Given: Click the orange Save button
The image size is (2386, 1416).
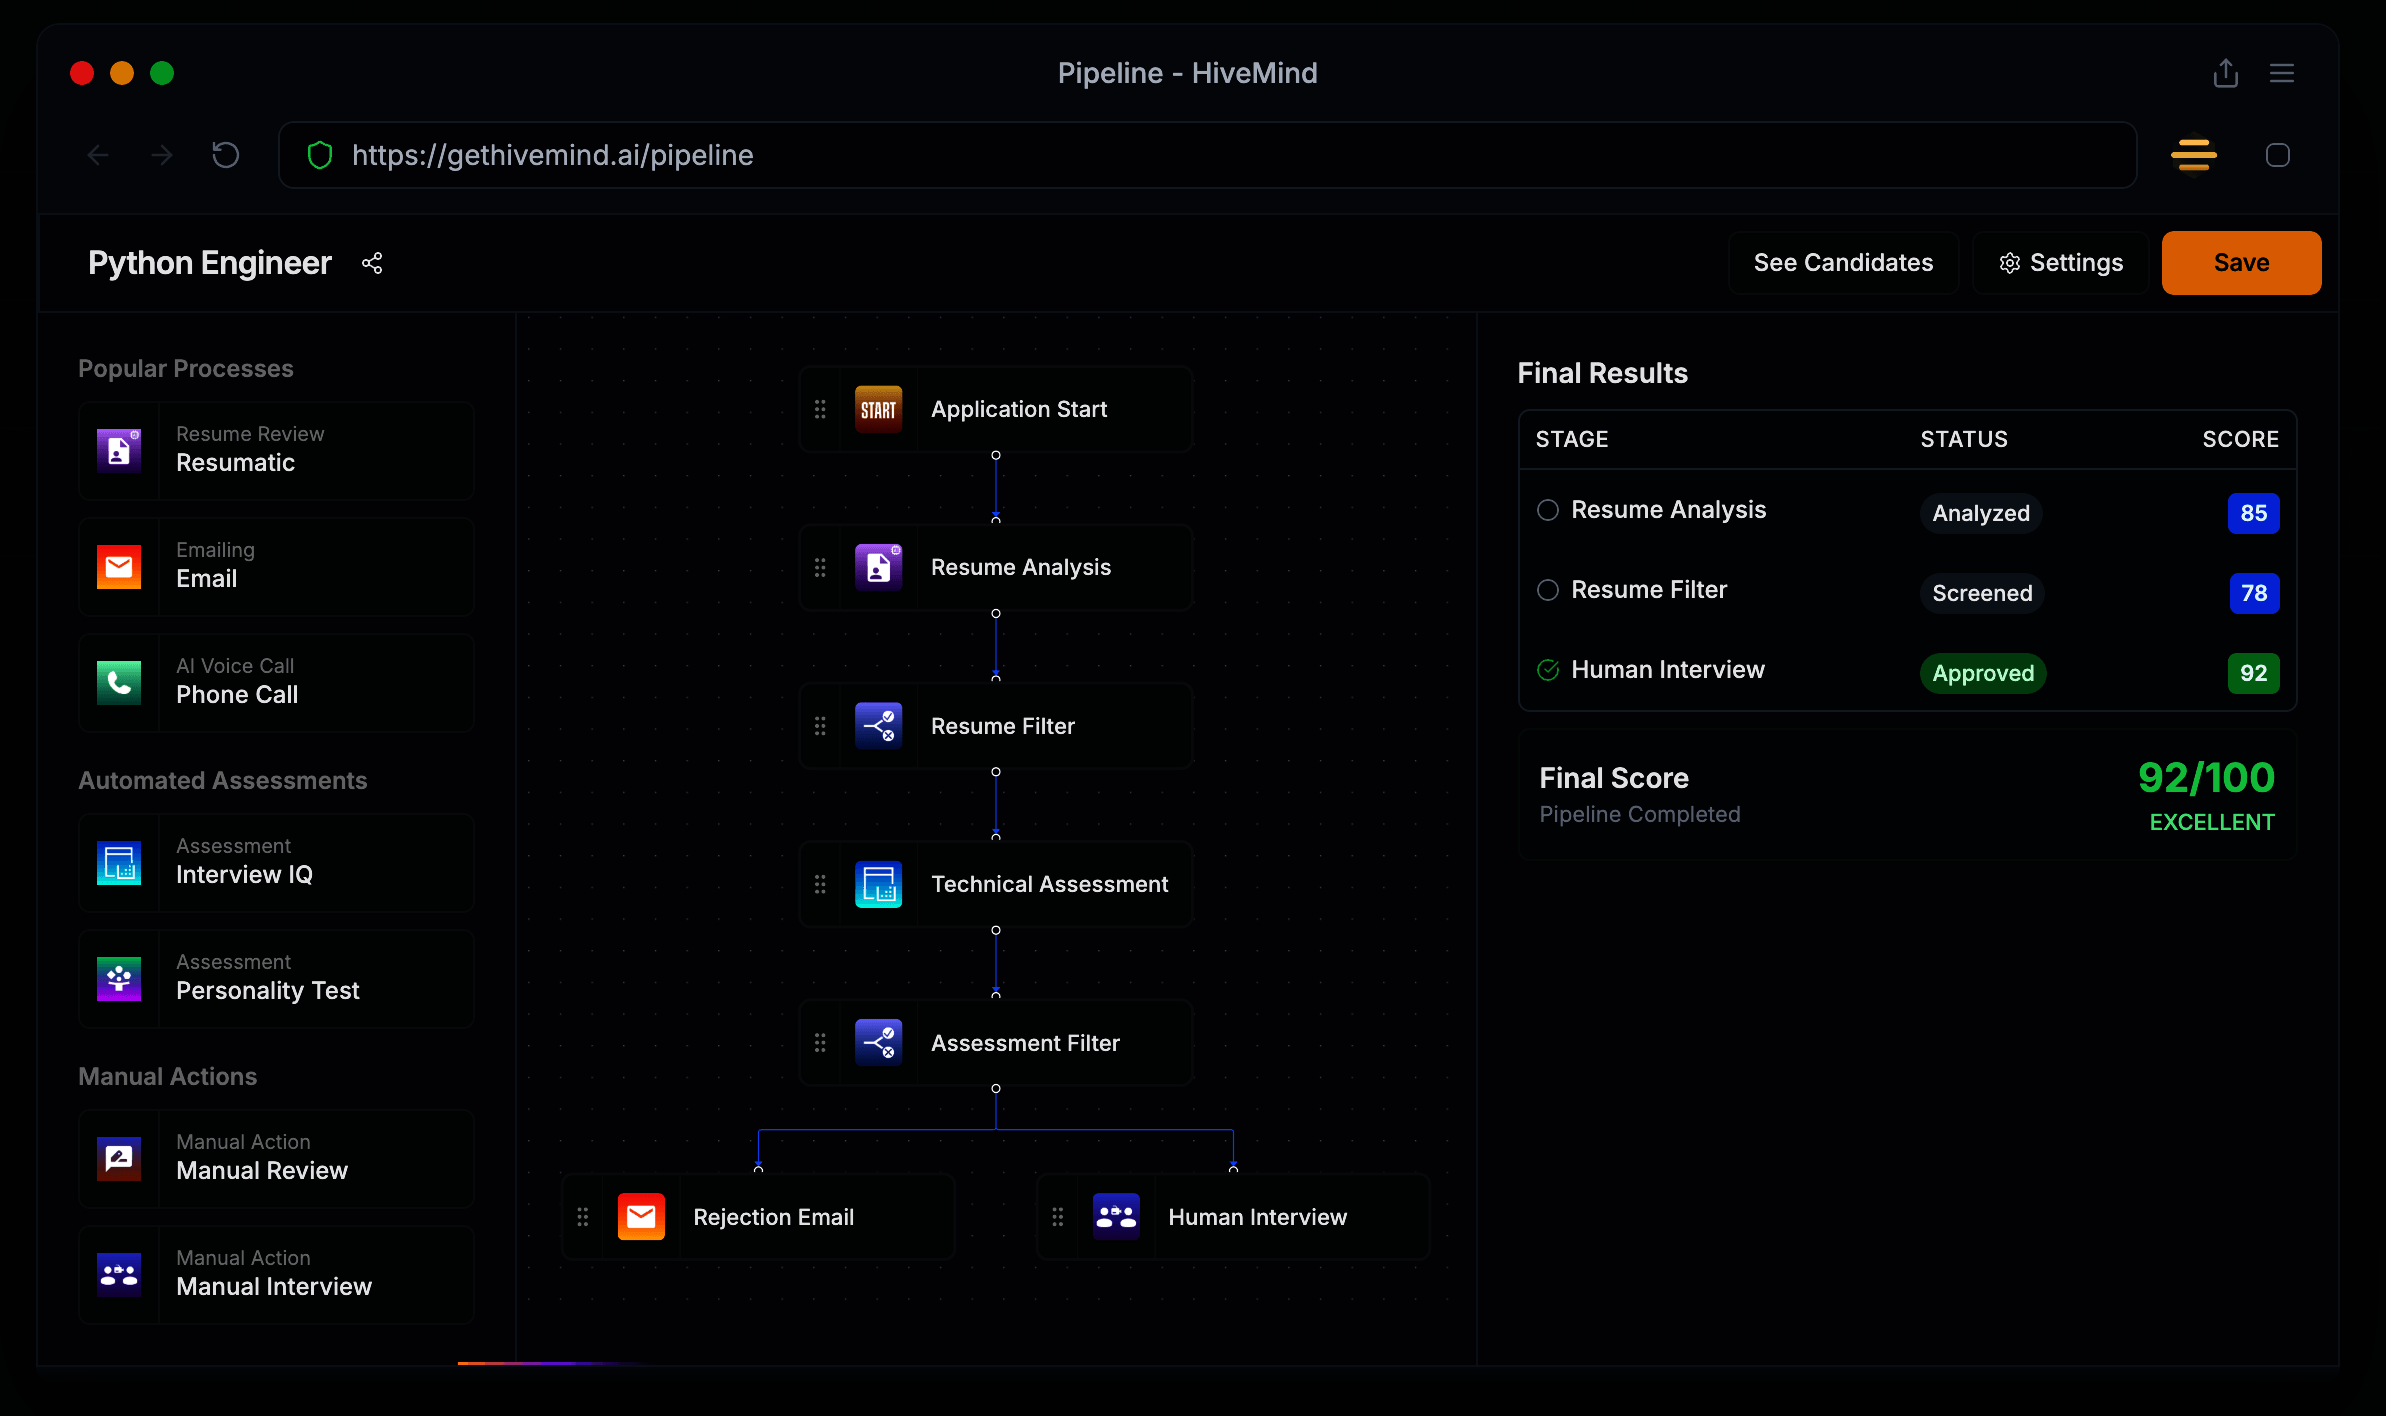Looking at the screenshot, I should pos(2241,263).
